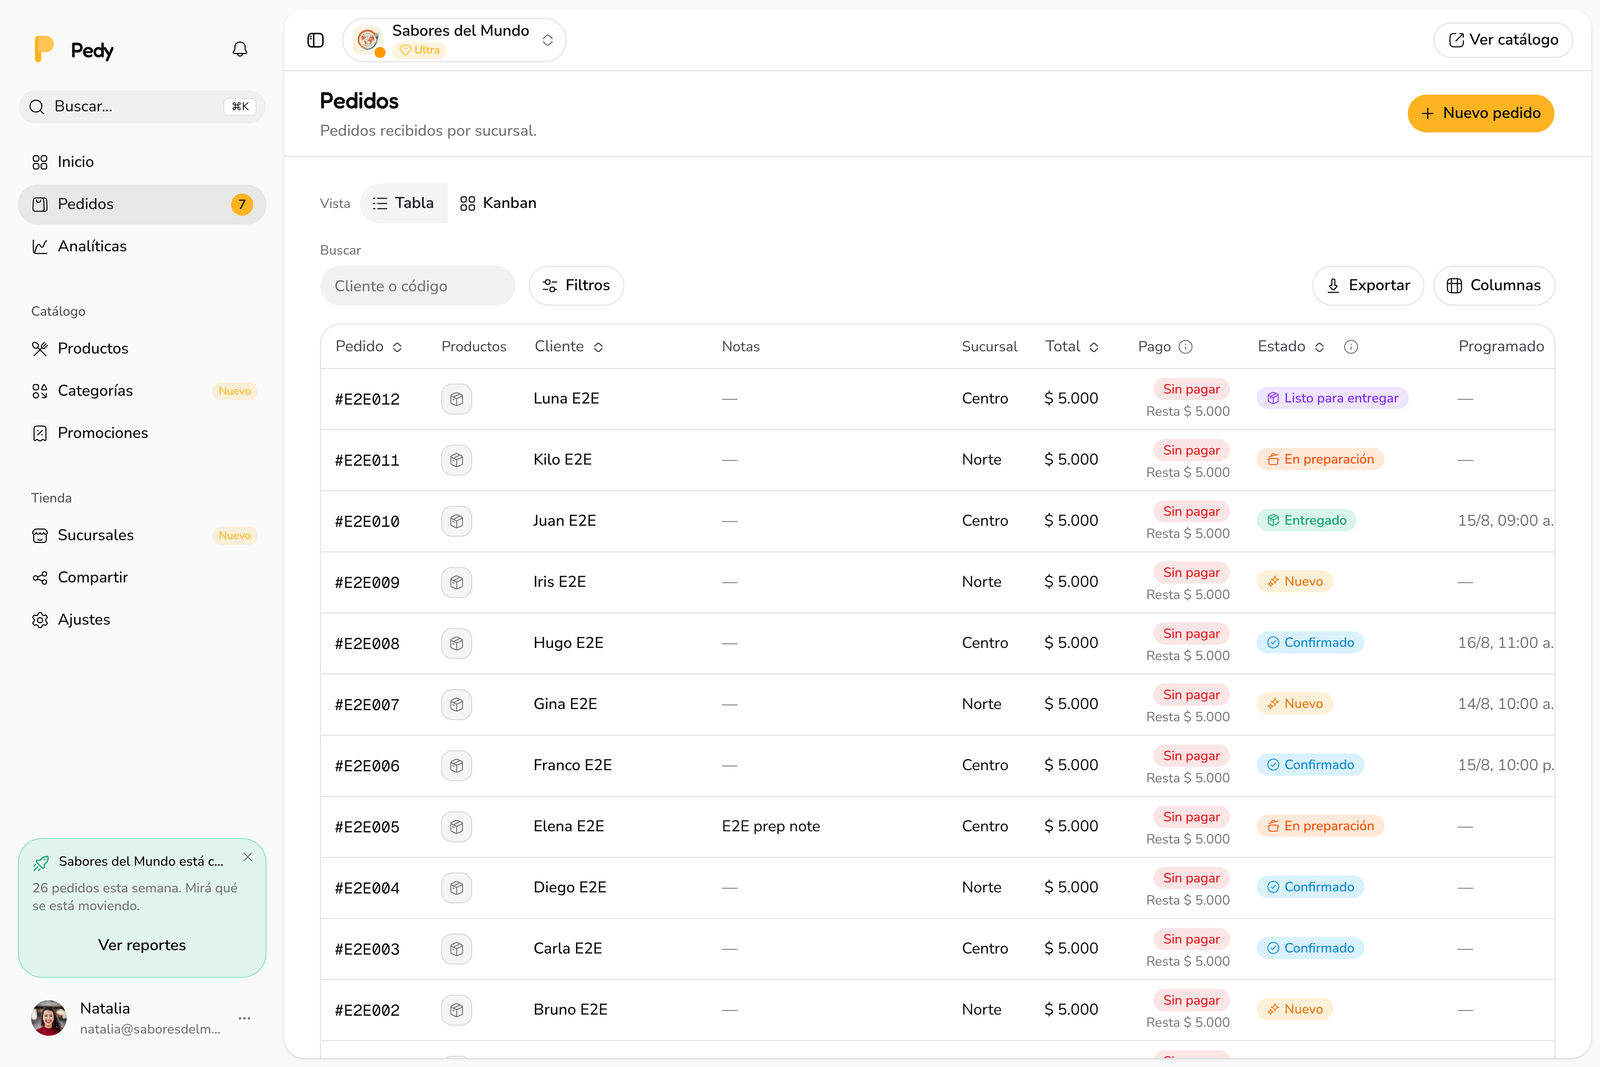Open Compartir in the sidebar

click(142, 578)
